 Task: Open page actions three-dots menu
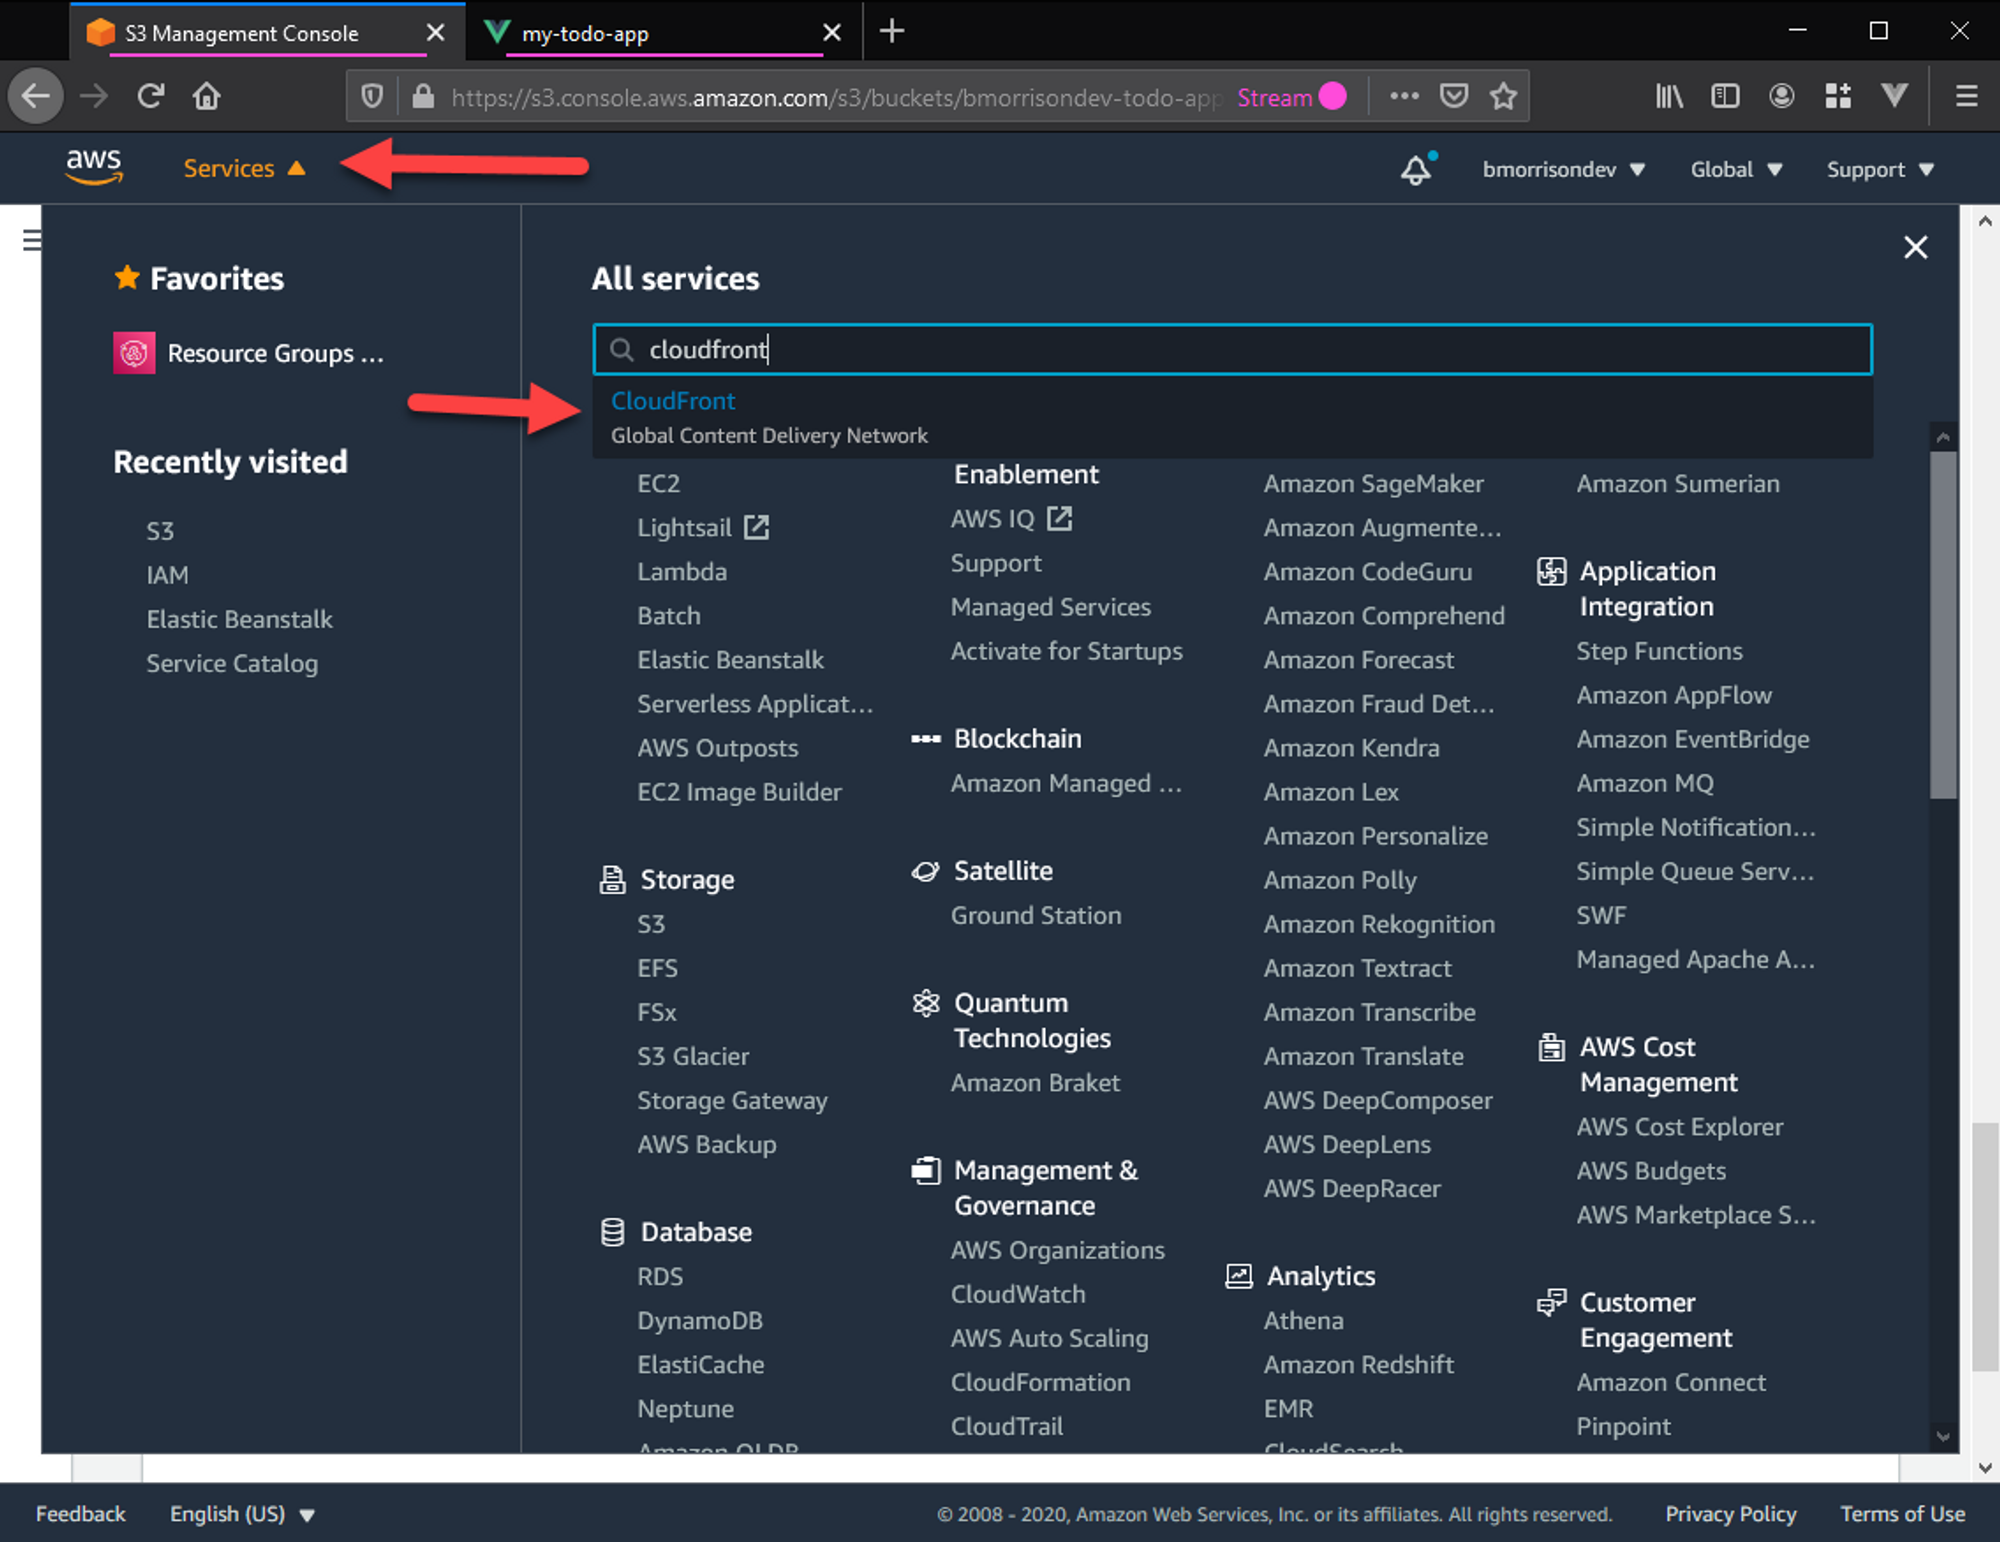coord(1404,96)
